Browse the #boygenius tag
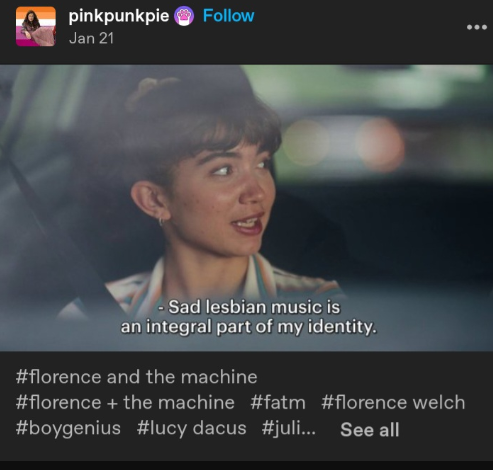 point(68,428)
